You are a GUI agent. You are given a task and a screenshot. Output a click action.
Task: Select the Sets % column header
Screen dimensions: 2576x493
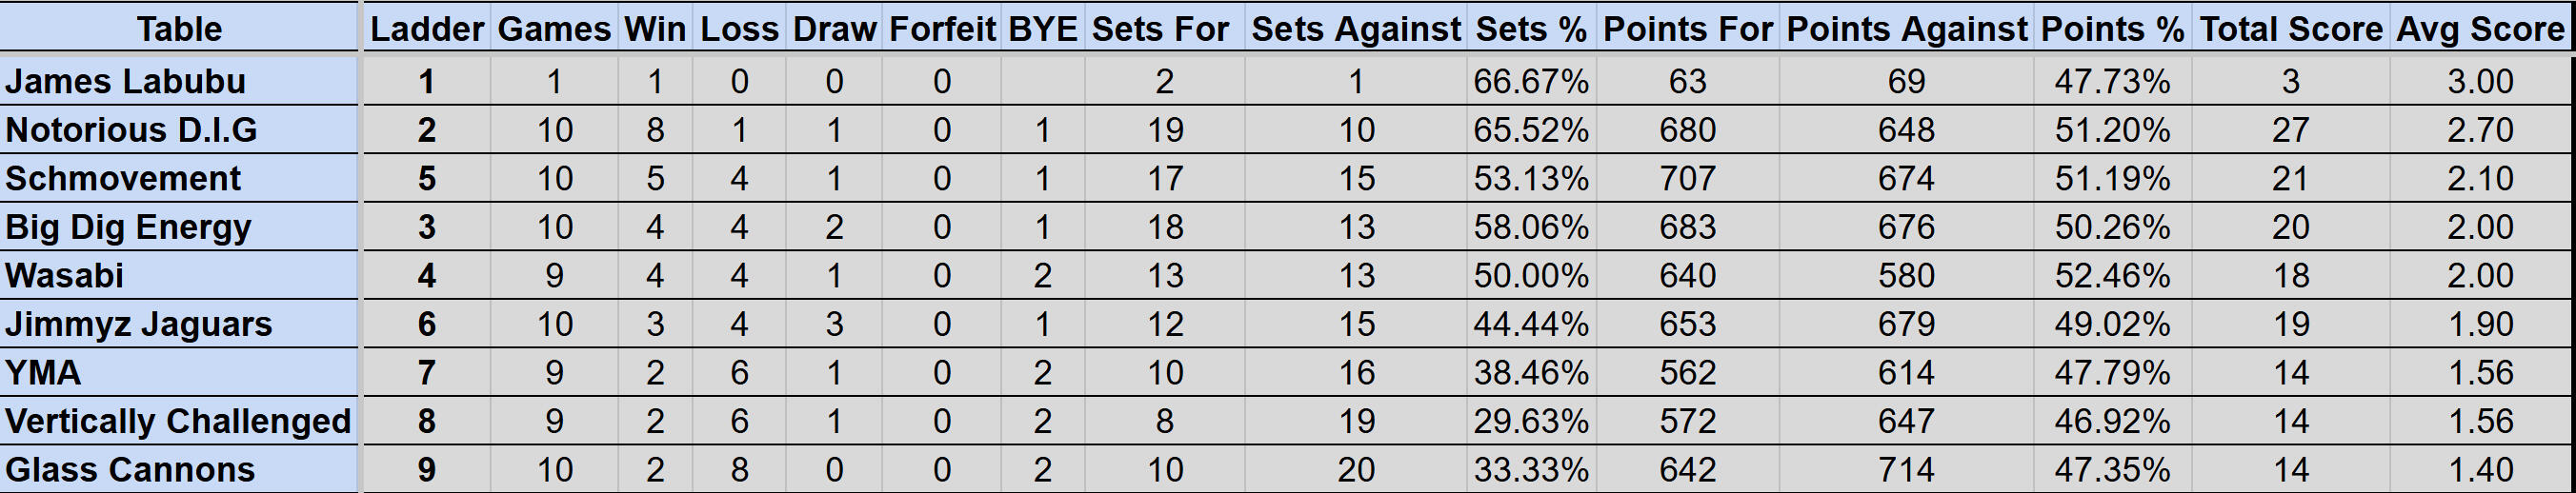click(x=1531, y=29)
